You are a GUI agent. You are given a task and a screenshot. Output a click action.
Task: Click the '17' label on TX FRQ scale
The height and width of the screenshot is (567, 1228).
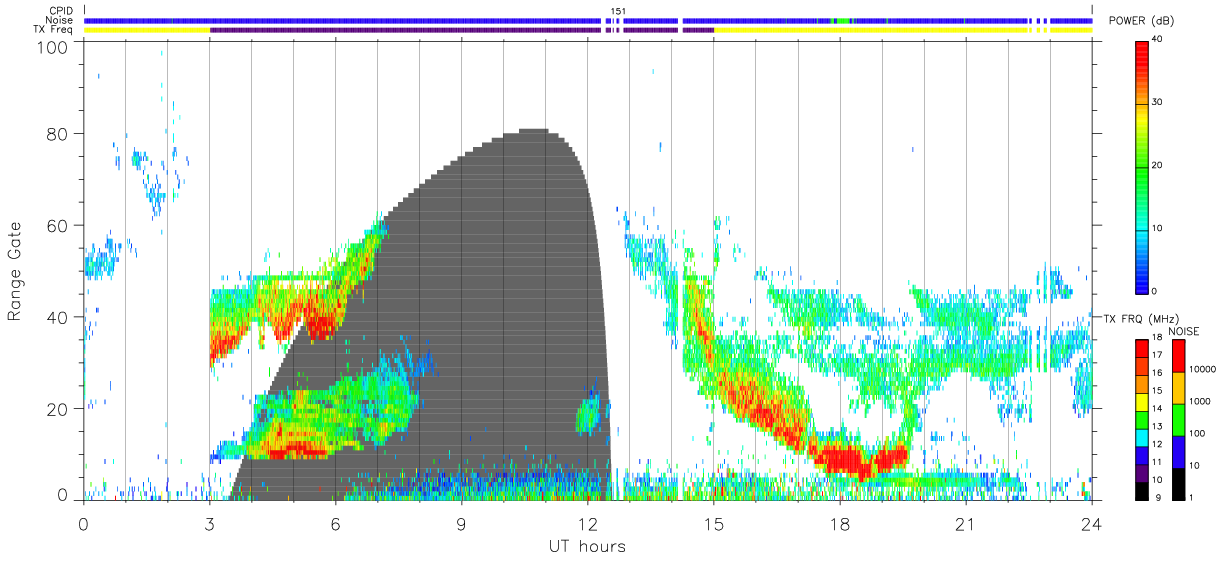tap(1158, 357)
